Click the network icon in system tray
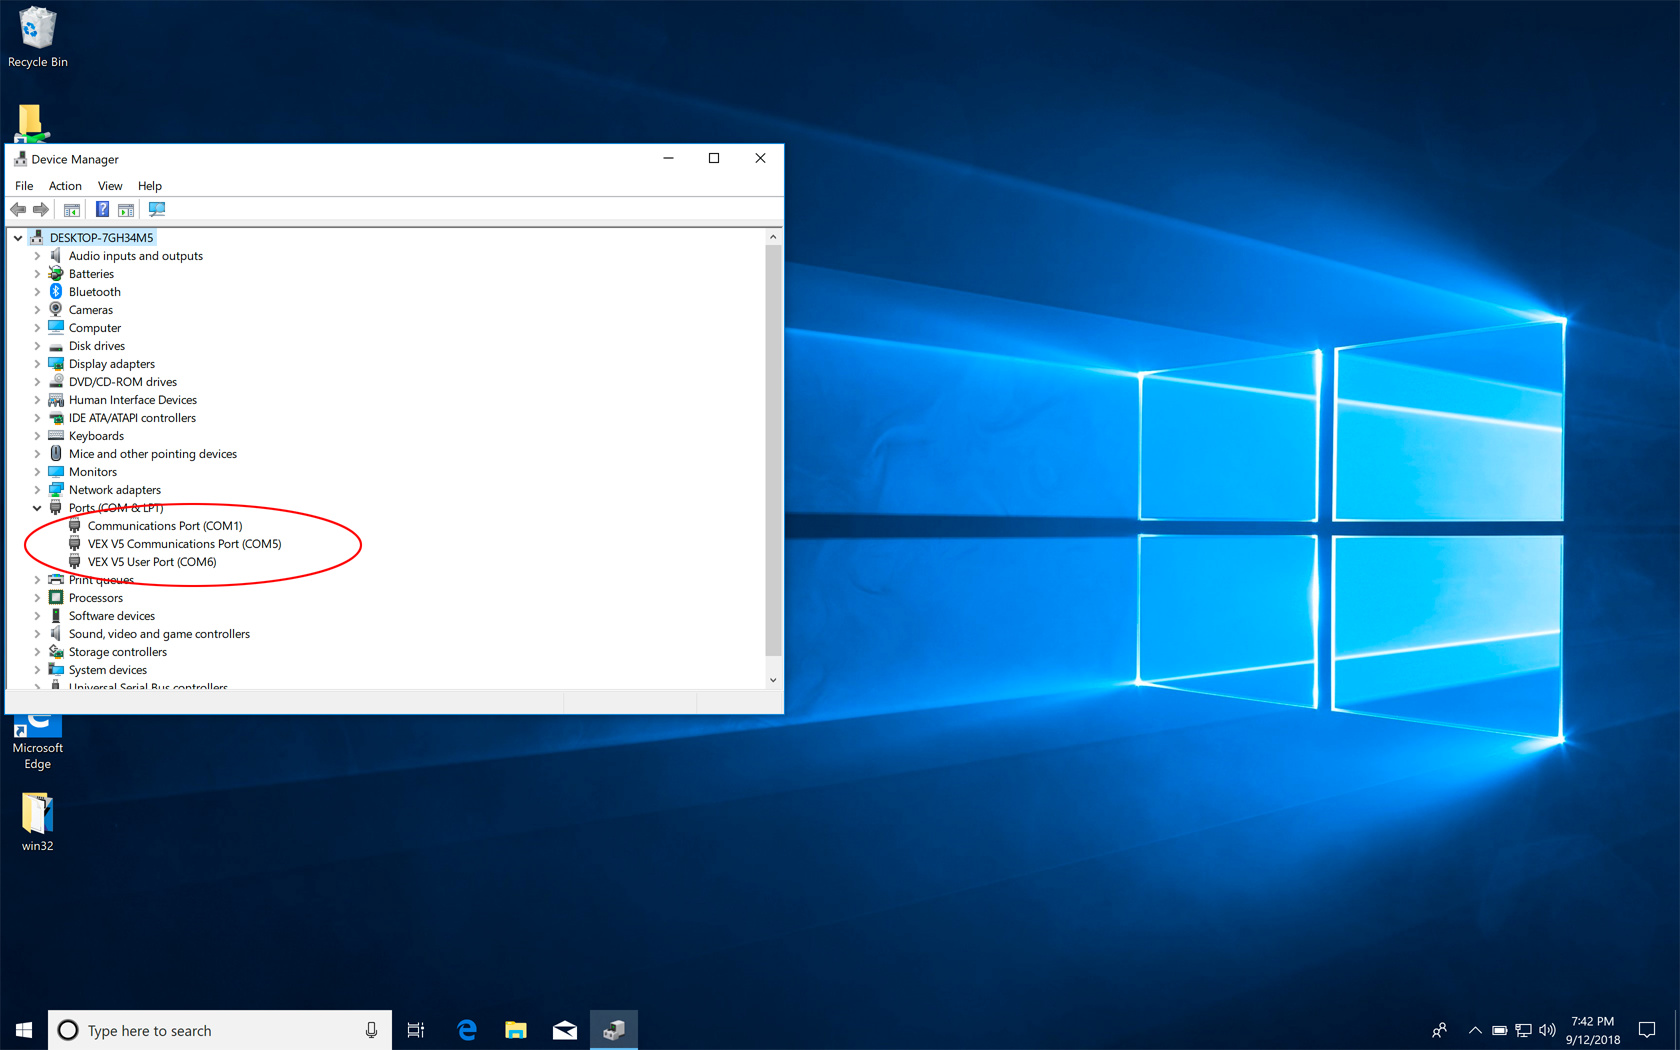The height and width of the screenshot is (1050, 1680). [1523, 1030]
